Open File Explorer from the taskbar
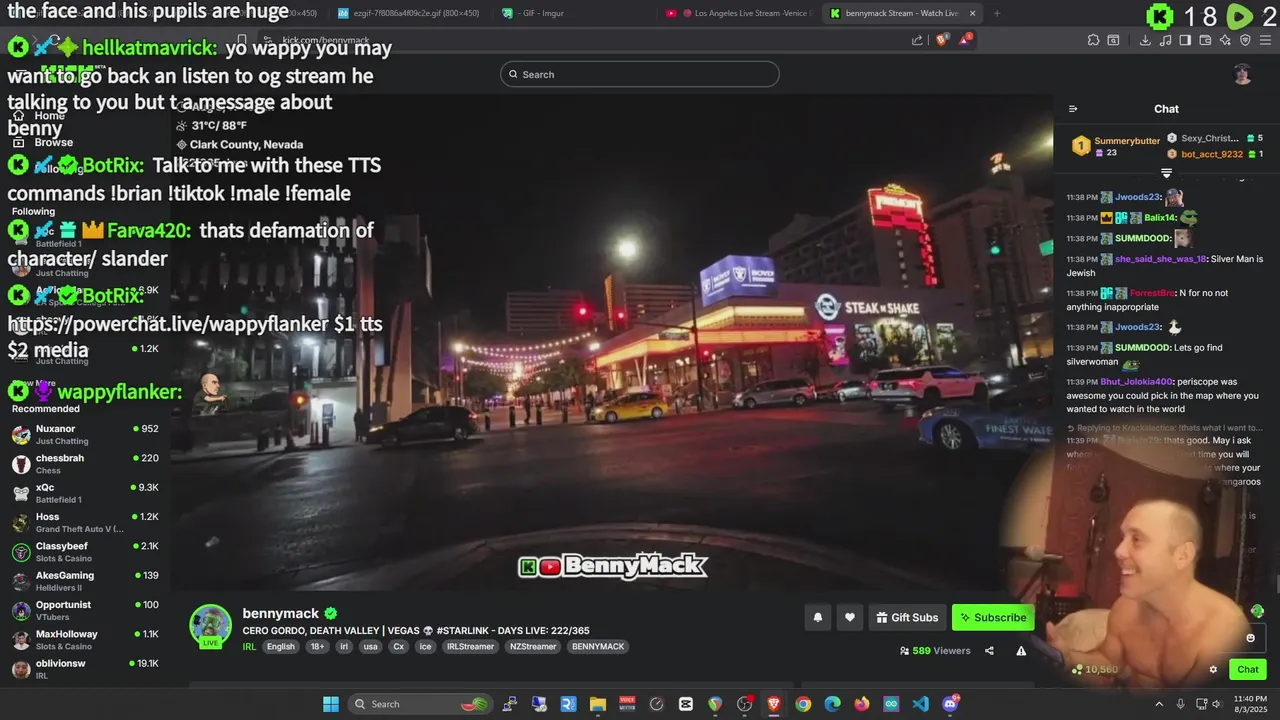Viewport: 1280px width, 720px height. (x=597, y=704)
